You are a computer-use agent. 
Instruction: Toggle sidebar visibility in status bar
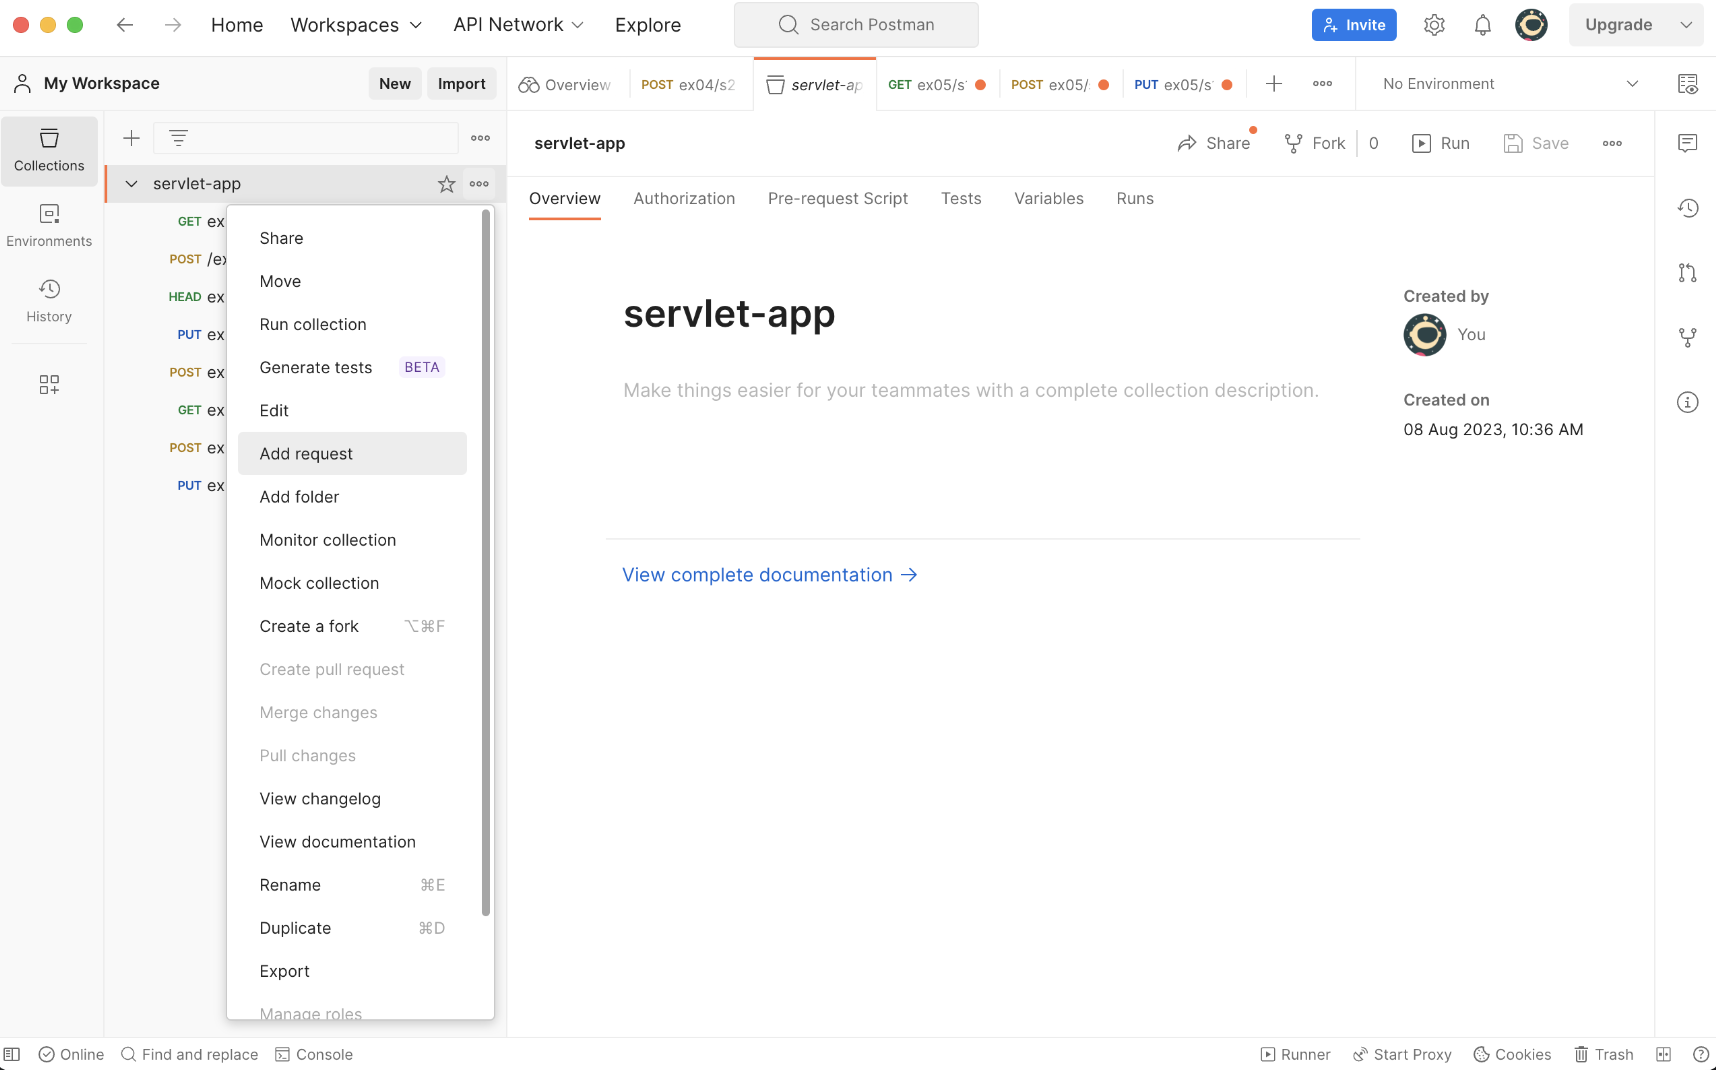12,1054
